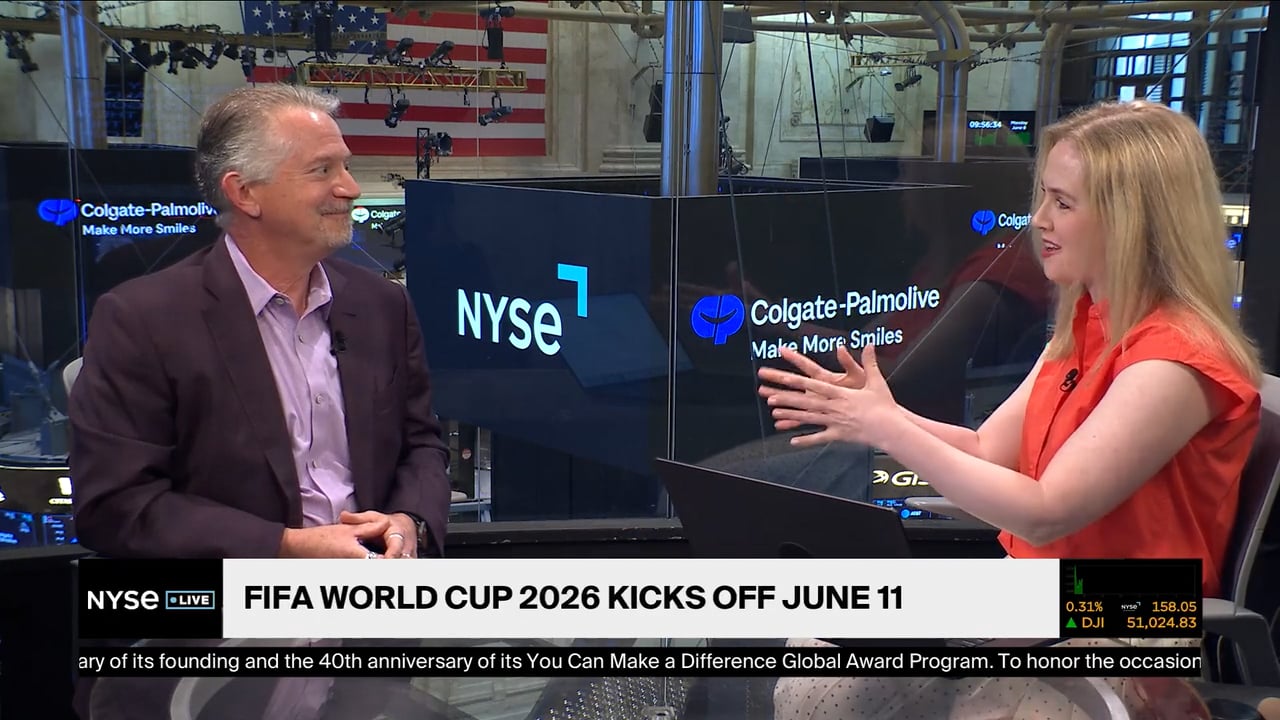Click the NYSE logo in the lower-third banner

click(123, 600)
